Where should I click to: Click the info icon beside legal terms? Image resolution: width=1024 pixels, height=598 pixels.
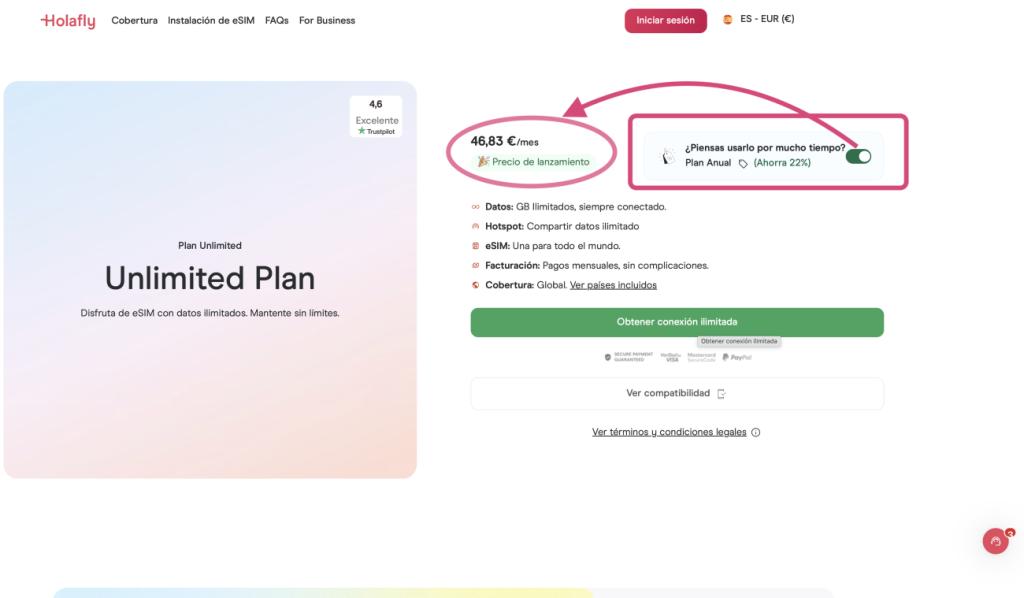click(755, 432)
